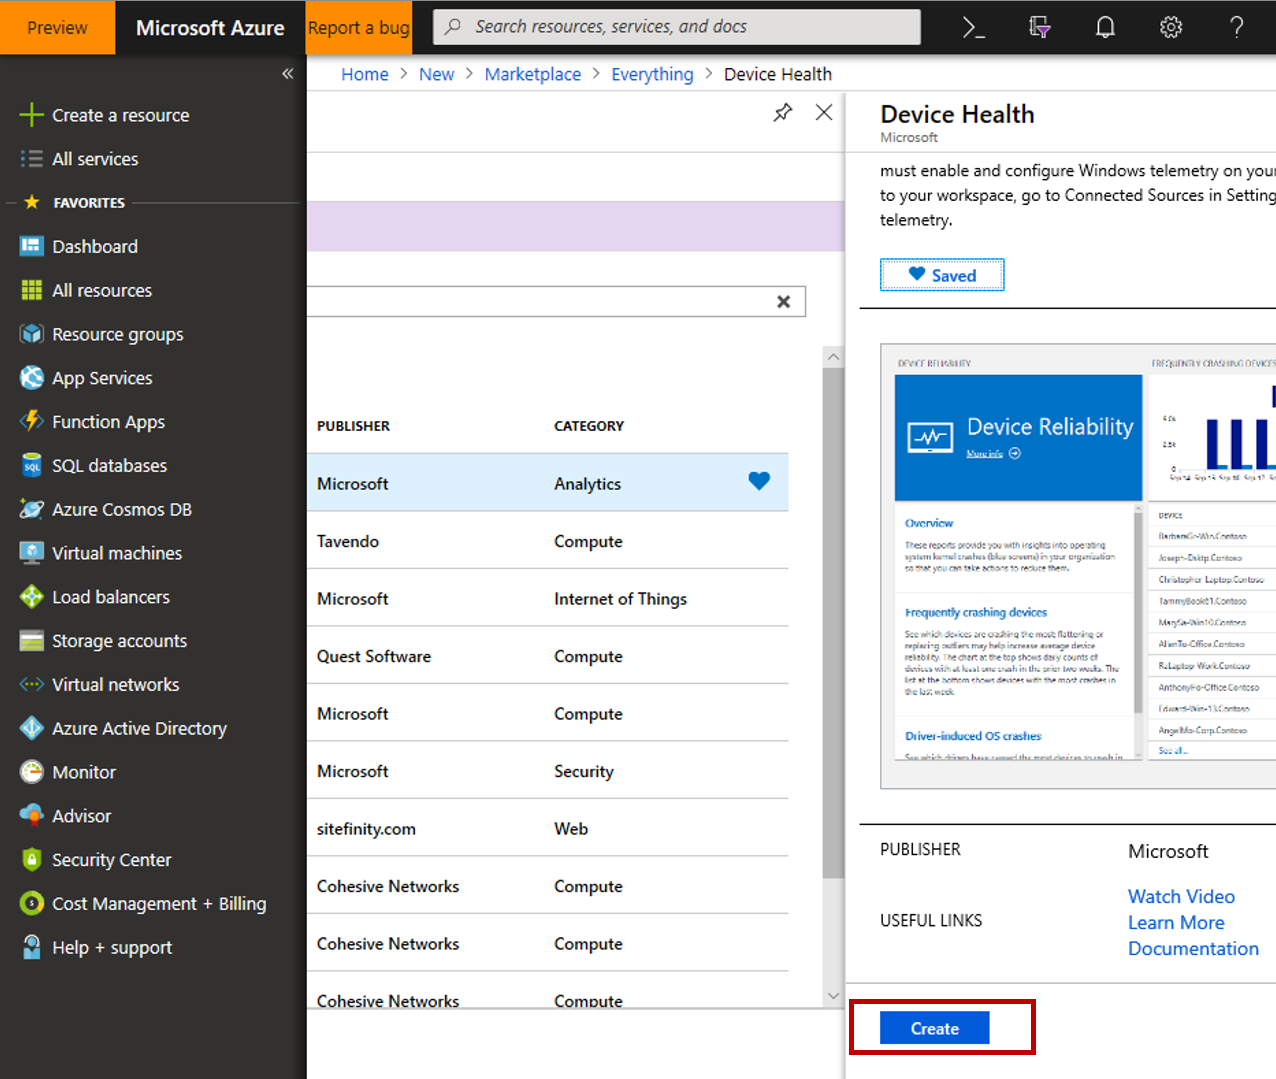
Task: Open the Cloud Shell terminal icon
Action: [x=973, y=28]
